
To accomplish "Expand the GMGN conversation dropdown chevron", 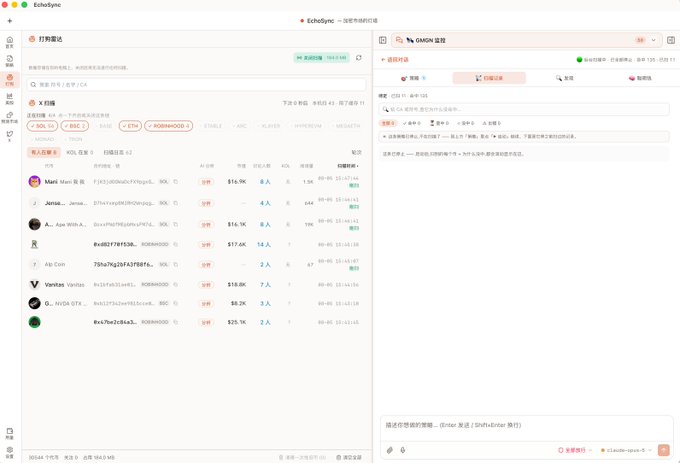I will pos(654,40).
